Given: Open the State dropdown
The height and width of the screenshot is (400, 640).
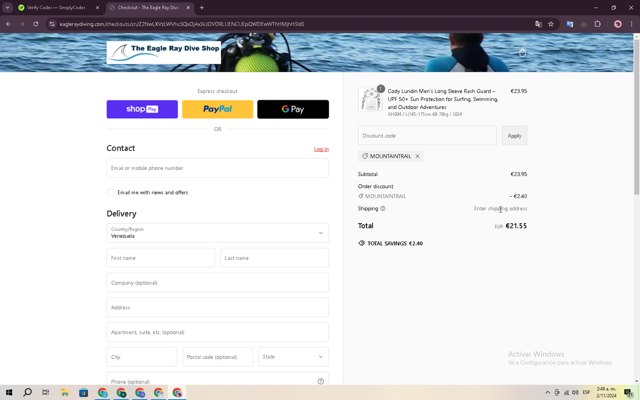Looking at the screenshot, I should pyautogui.click(x=293, y=357).
